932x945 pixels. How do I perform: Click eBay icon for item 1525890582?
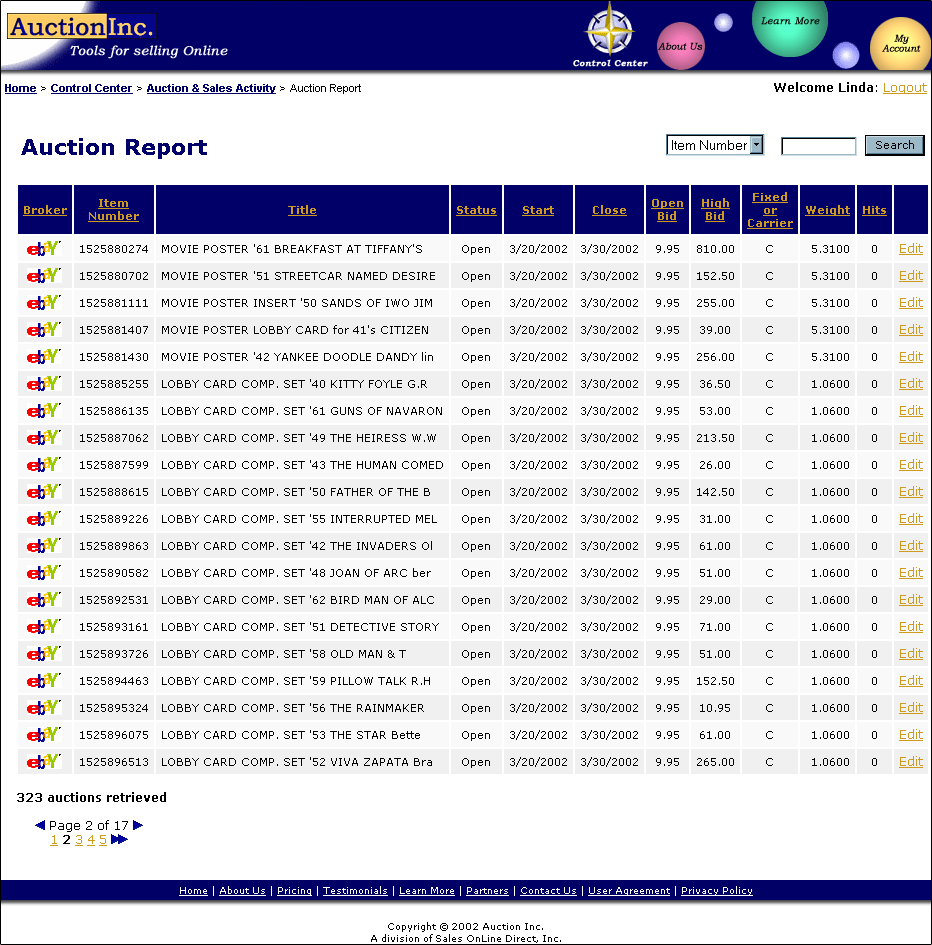[44, 573]
